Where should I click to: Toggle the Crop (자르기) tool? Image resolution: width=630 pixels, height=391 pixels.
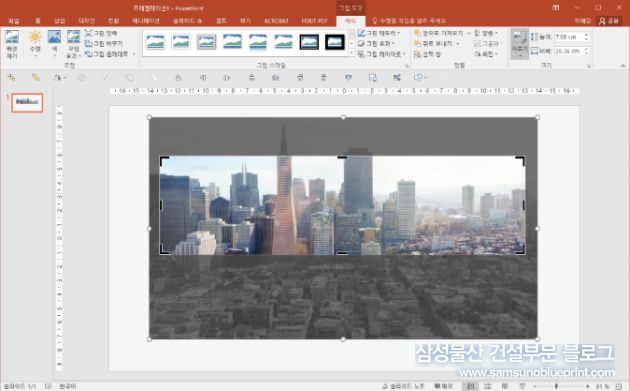[520, 43]
